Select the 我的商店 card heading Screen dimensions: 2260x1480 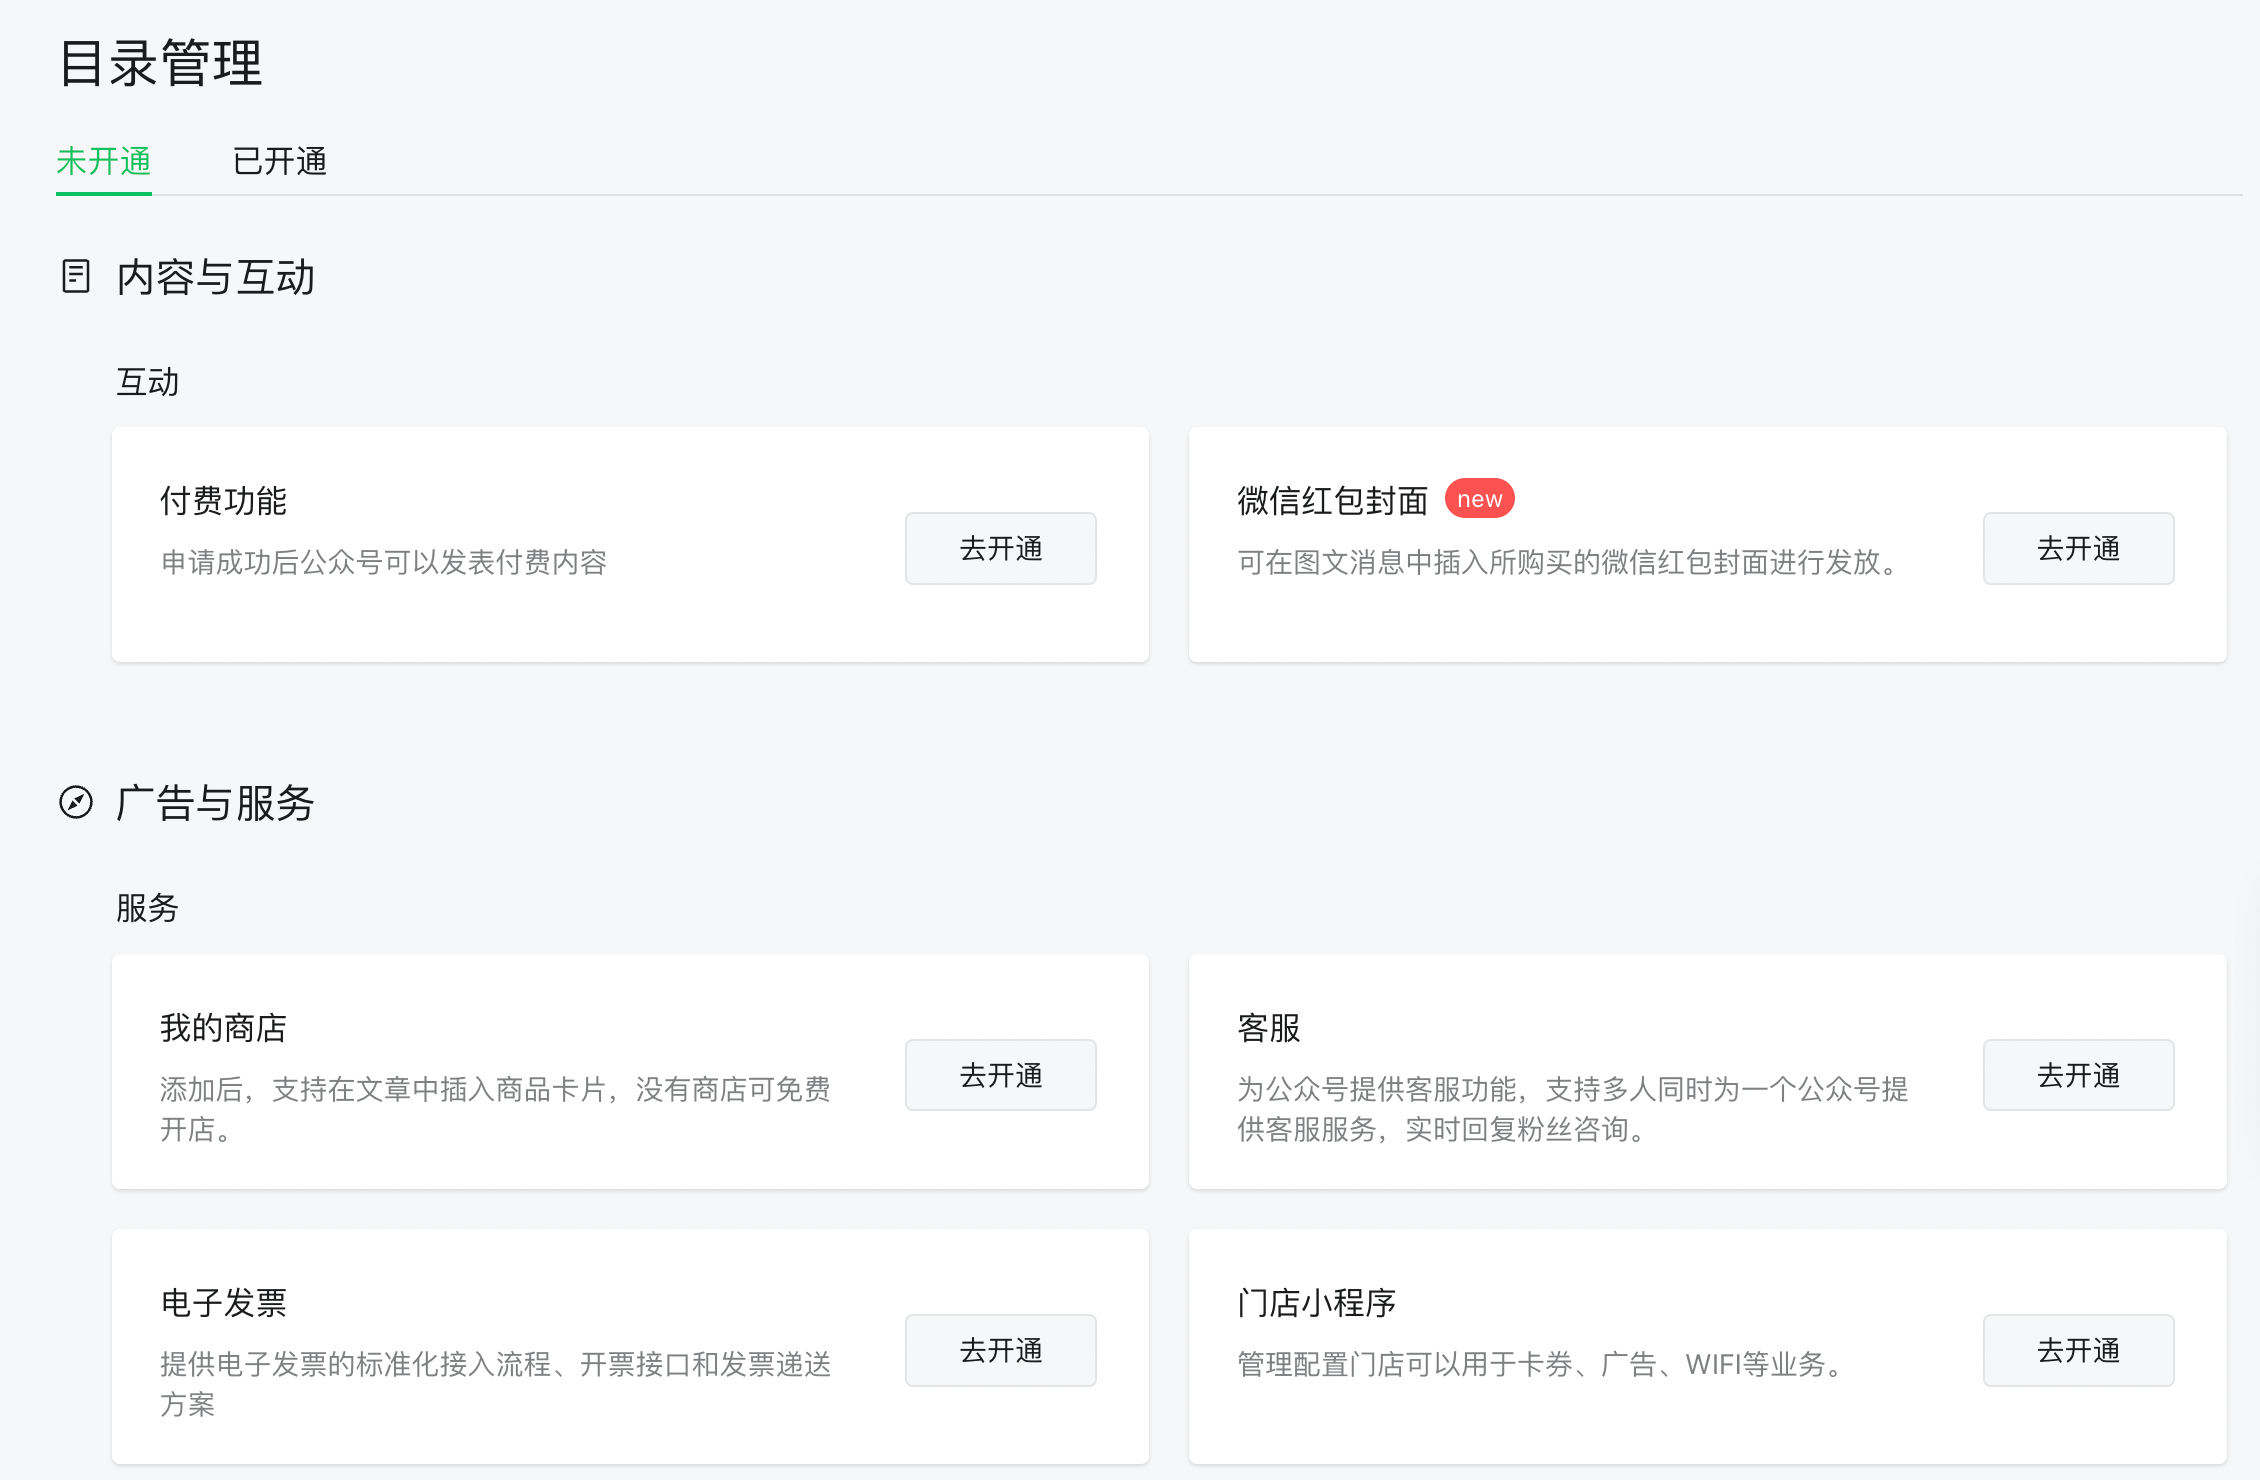[223, 1027]
